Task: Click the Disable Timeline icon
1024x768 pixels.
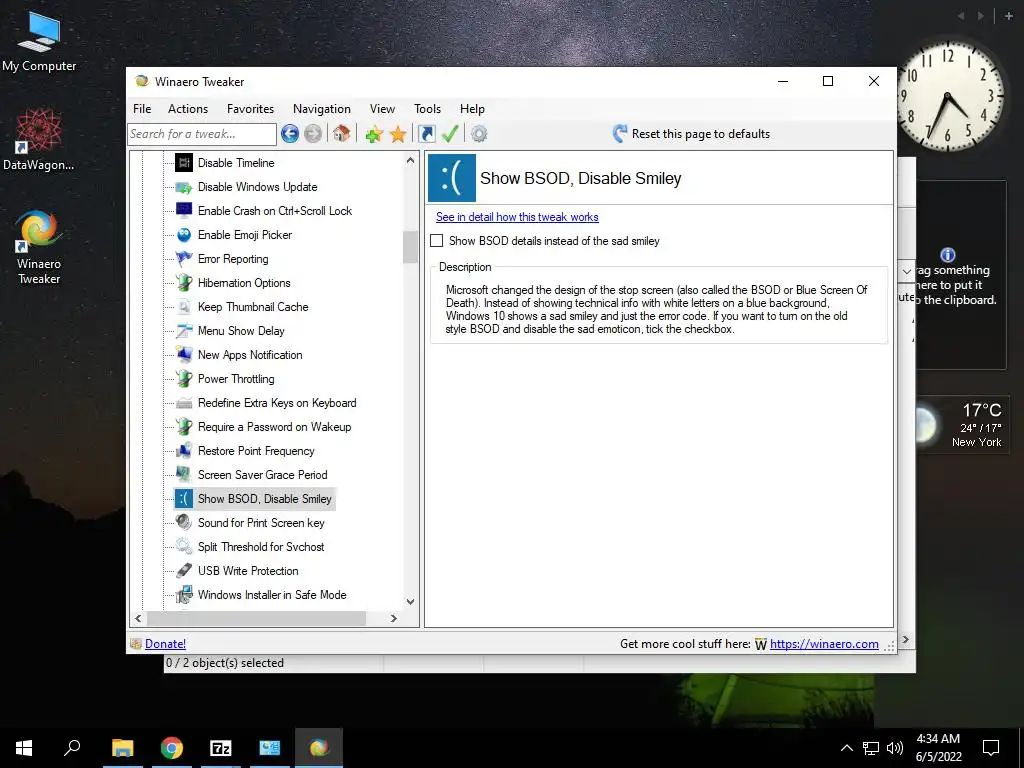Action: pyautogui.click(x=184, y=163)
